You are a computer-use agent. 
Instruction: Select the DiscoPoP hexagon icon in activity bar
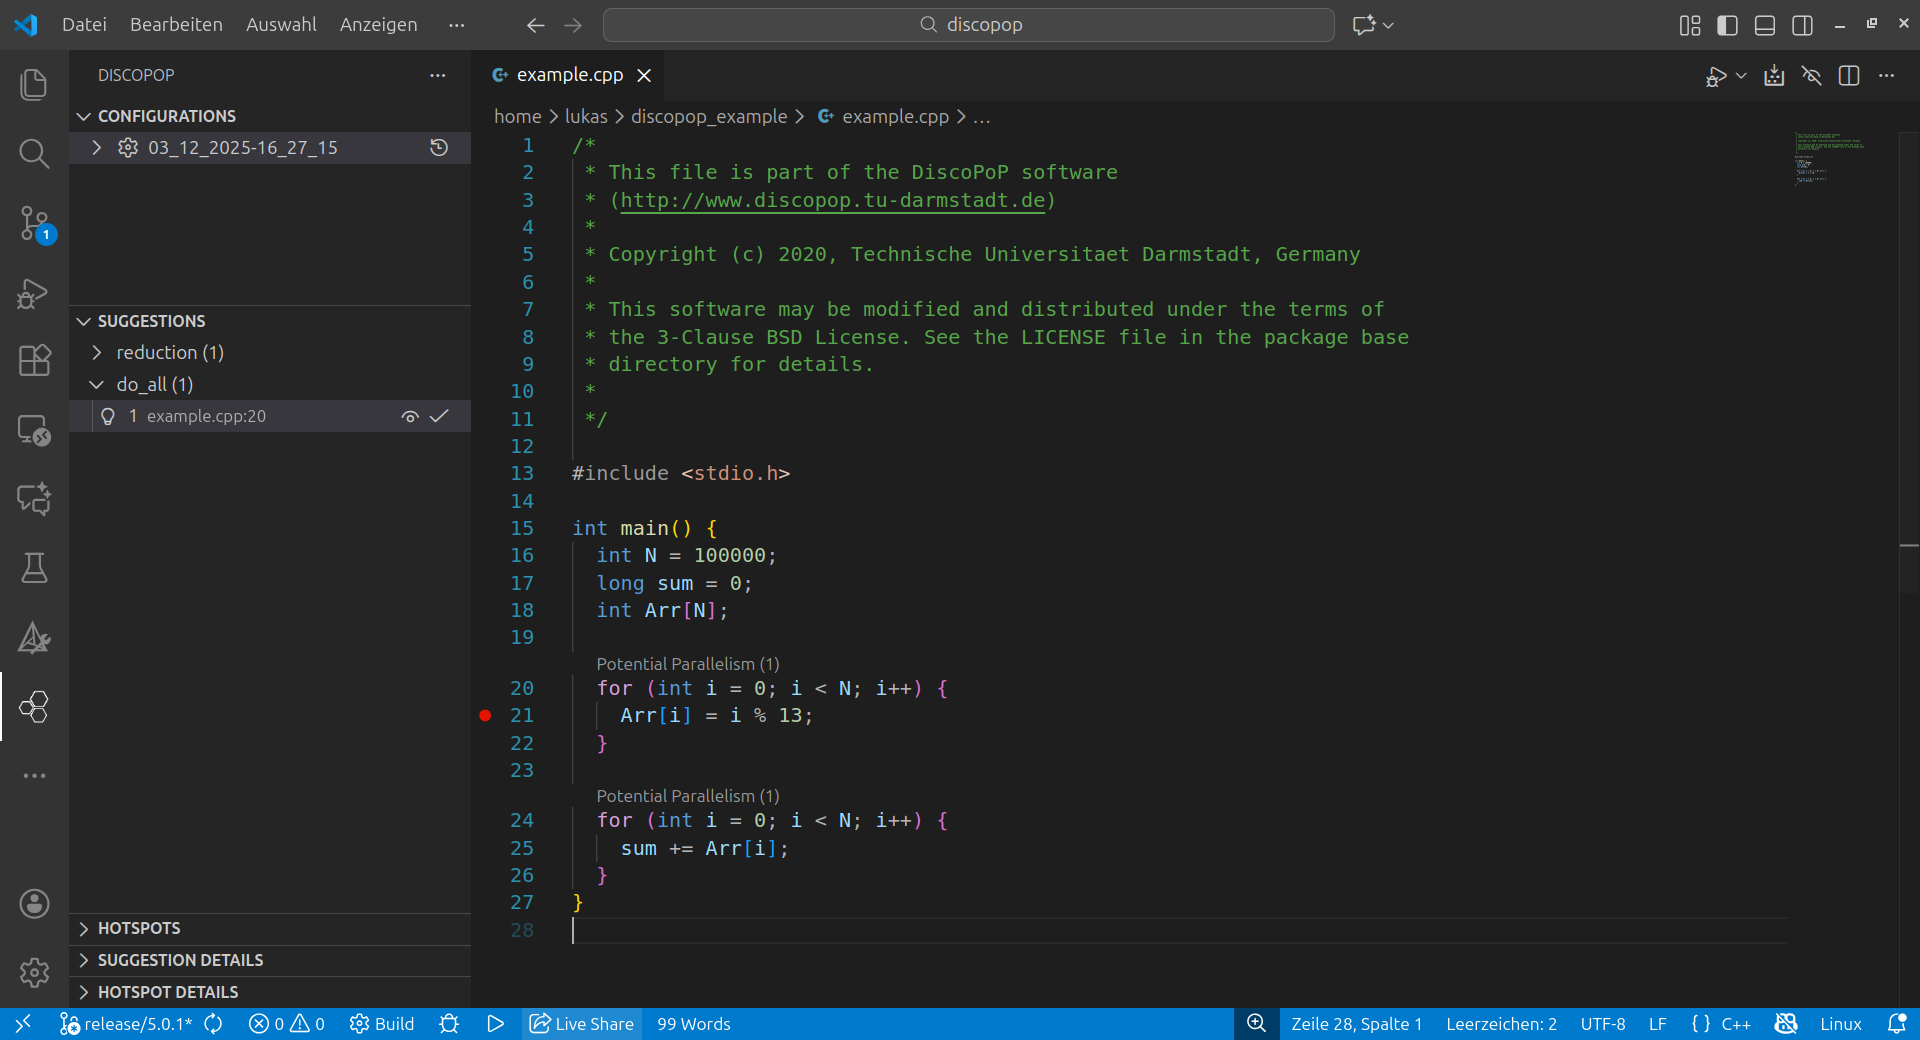coord(34,707)
